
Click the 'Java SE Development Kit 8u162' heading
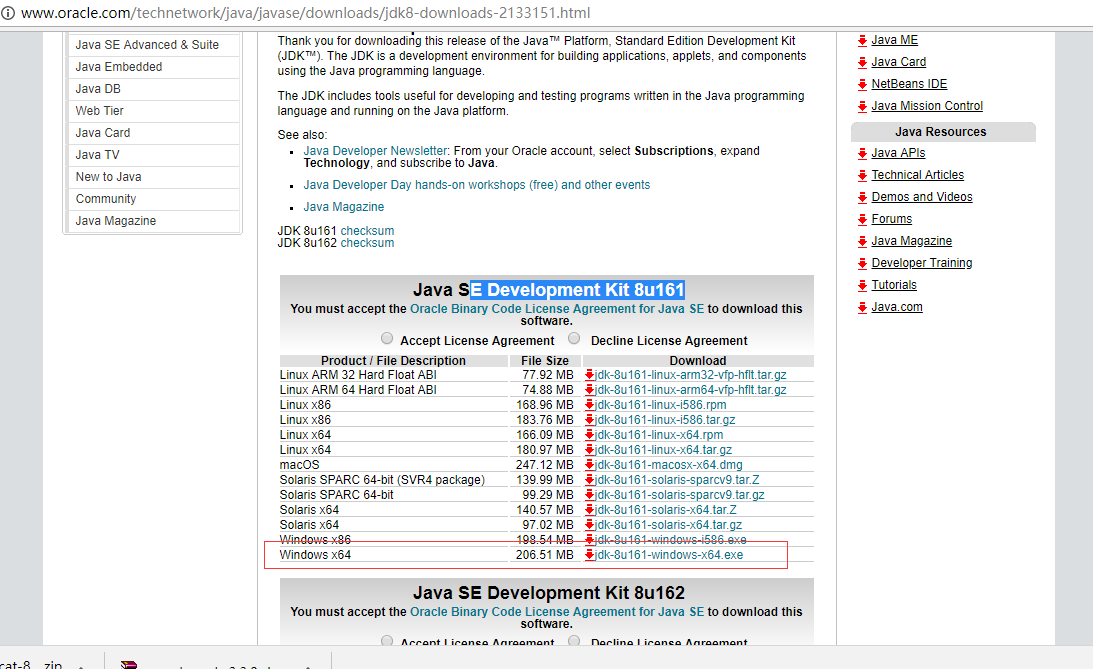(x=549, y=593)
